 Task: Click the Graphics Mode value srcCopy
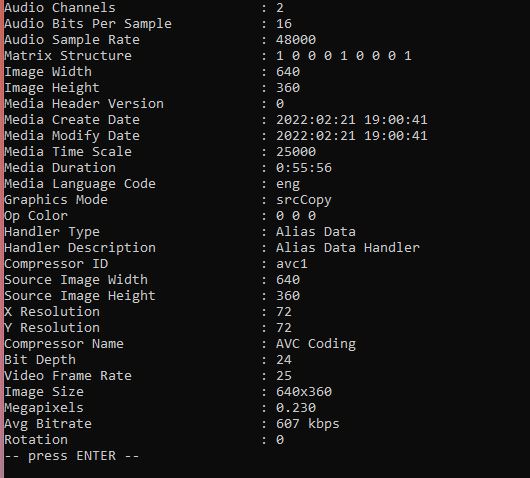[x=304, y=200]
